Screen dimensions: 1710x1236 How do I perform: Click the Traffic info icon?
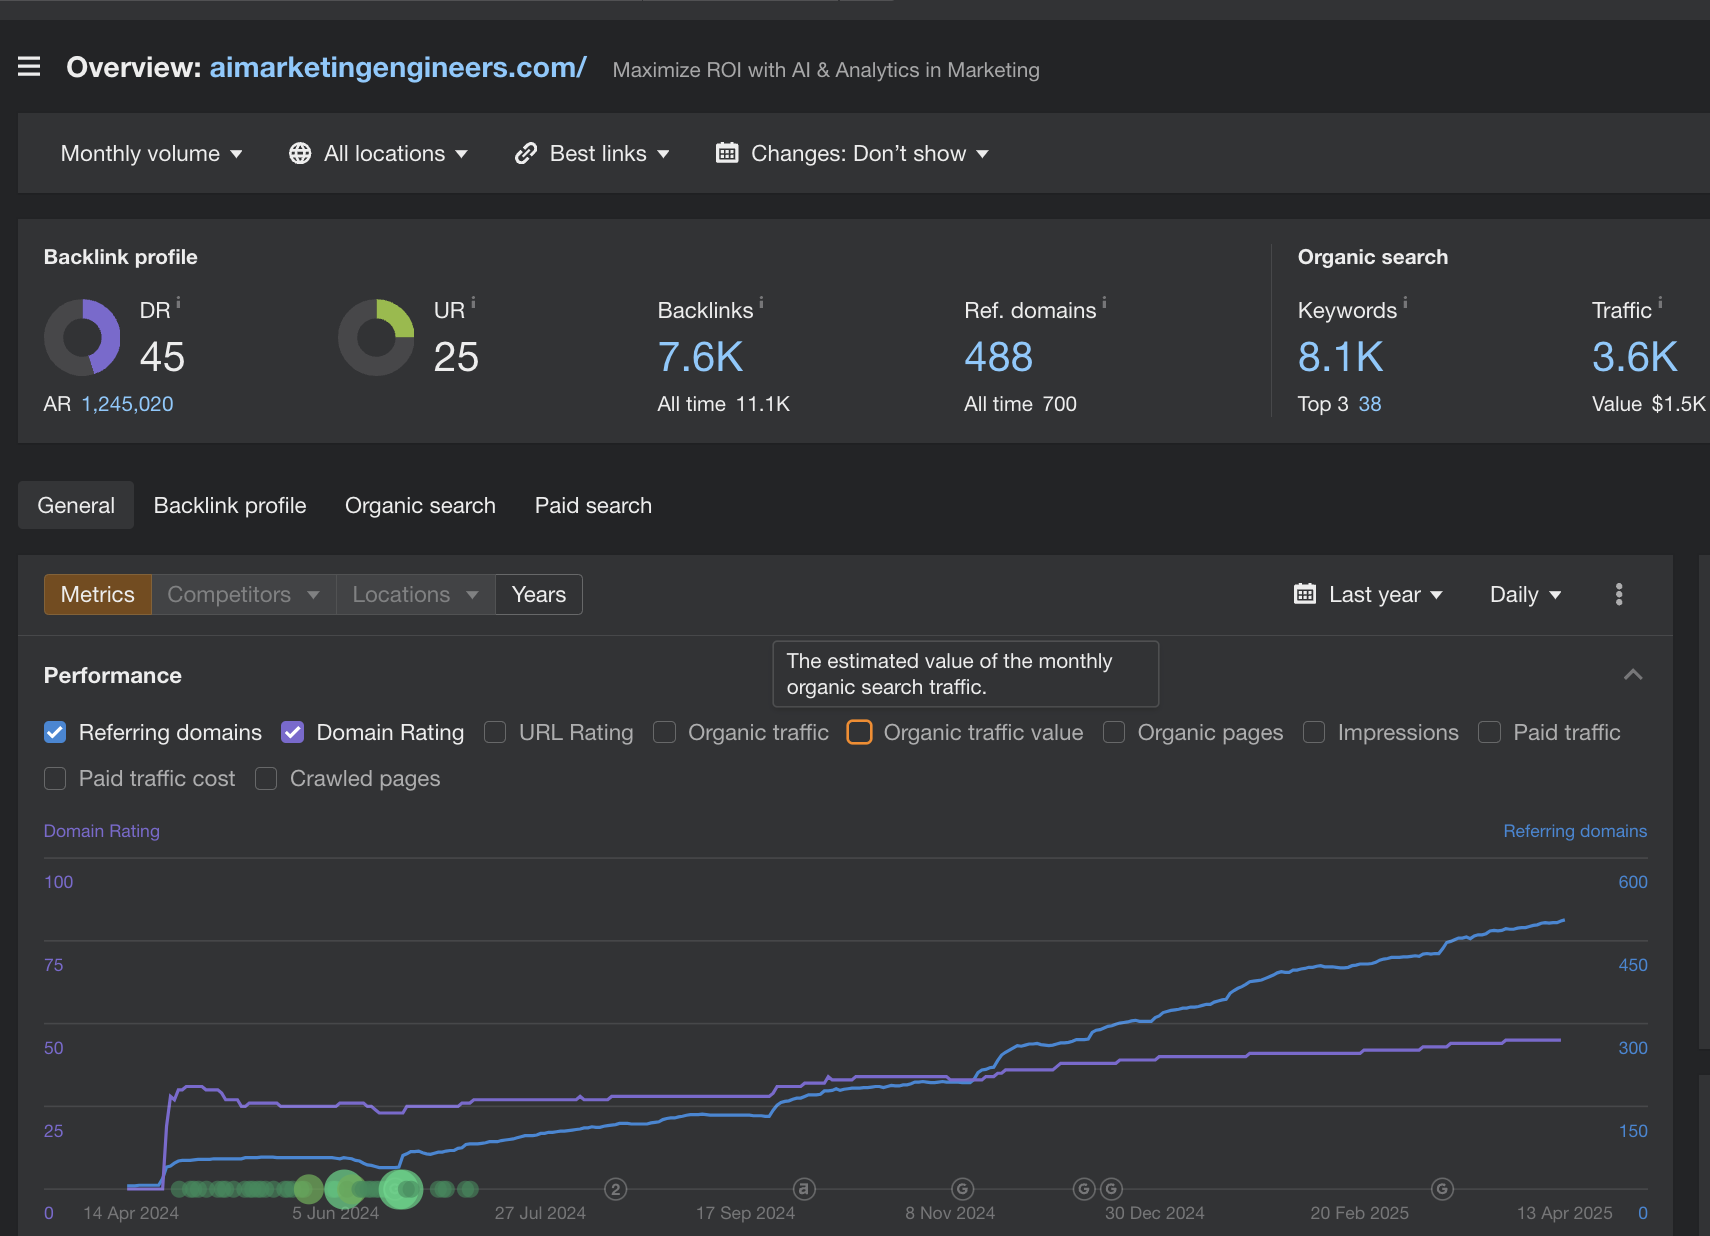point(1660,302)
